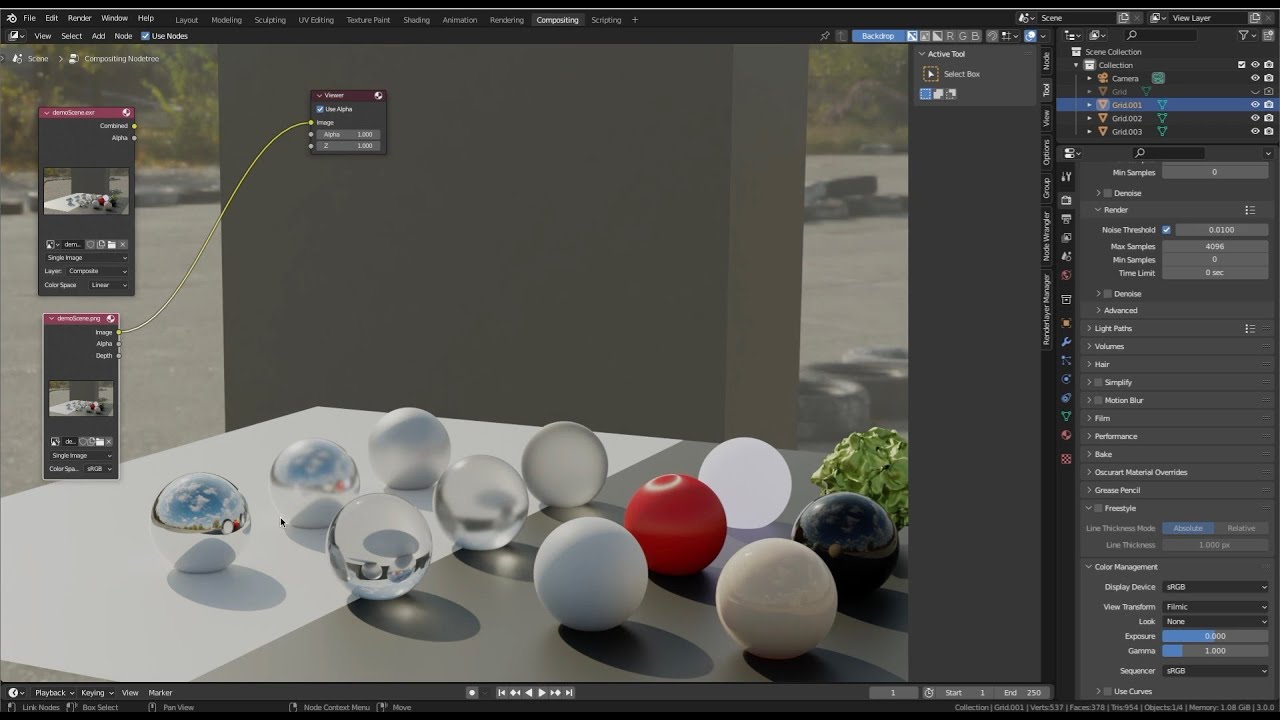The height and width of the screenshot is (720, 1280).
Task: Click the Blender logo menu icon
Action: coord(11,18)
